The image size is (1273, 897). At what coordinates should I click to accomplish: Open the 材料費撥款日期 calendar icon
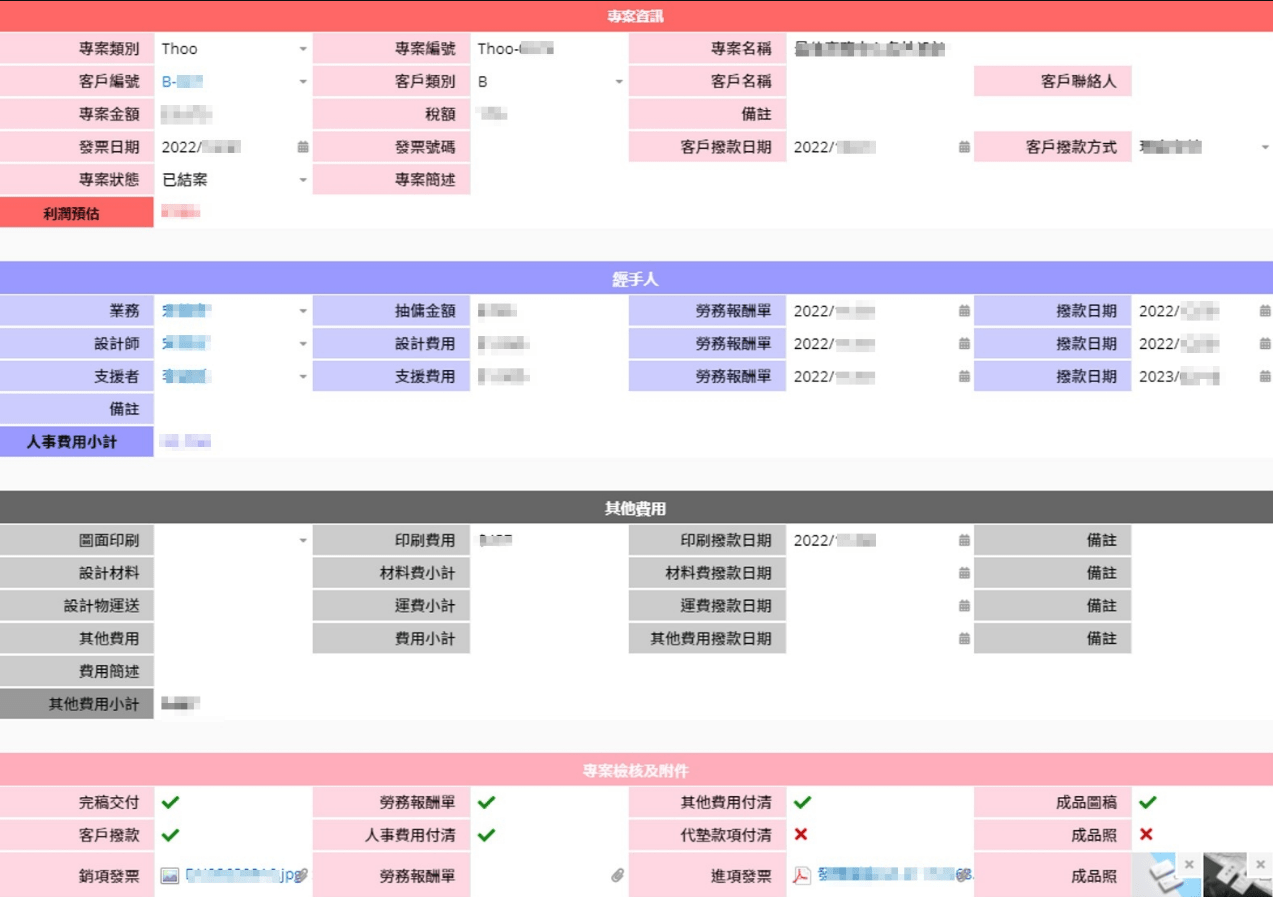tap(964, 573)
